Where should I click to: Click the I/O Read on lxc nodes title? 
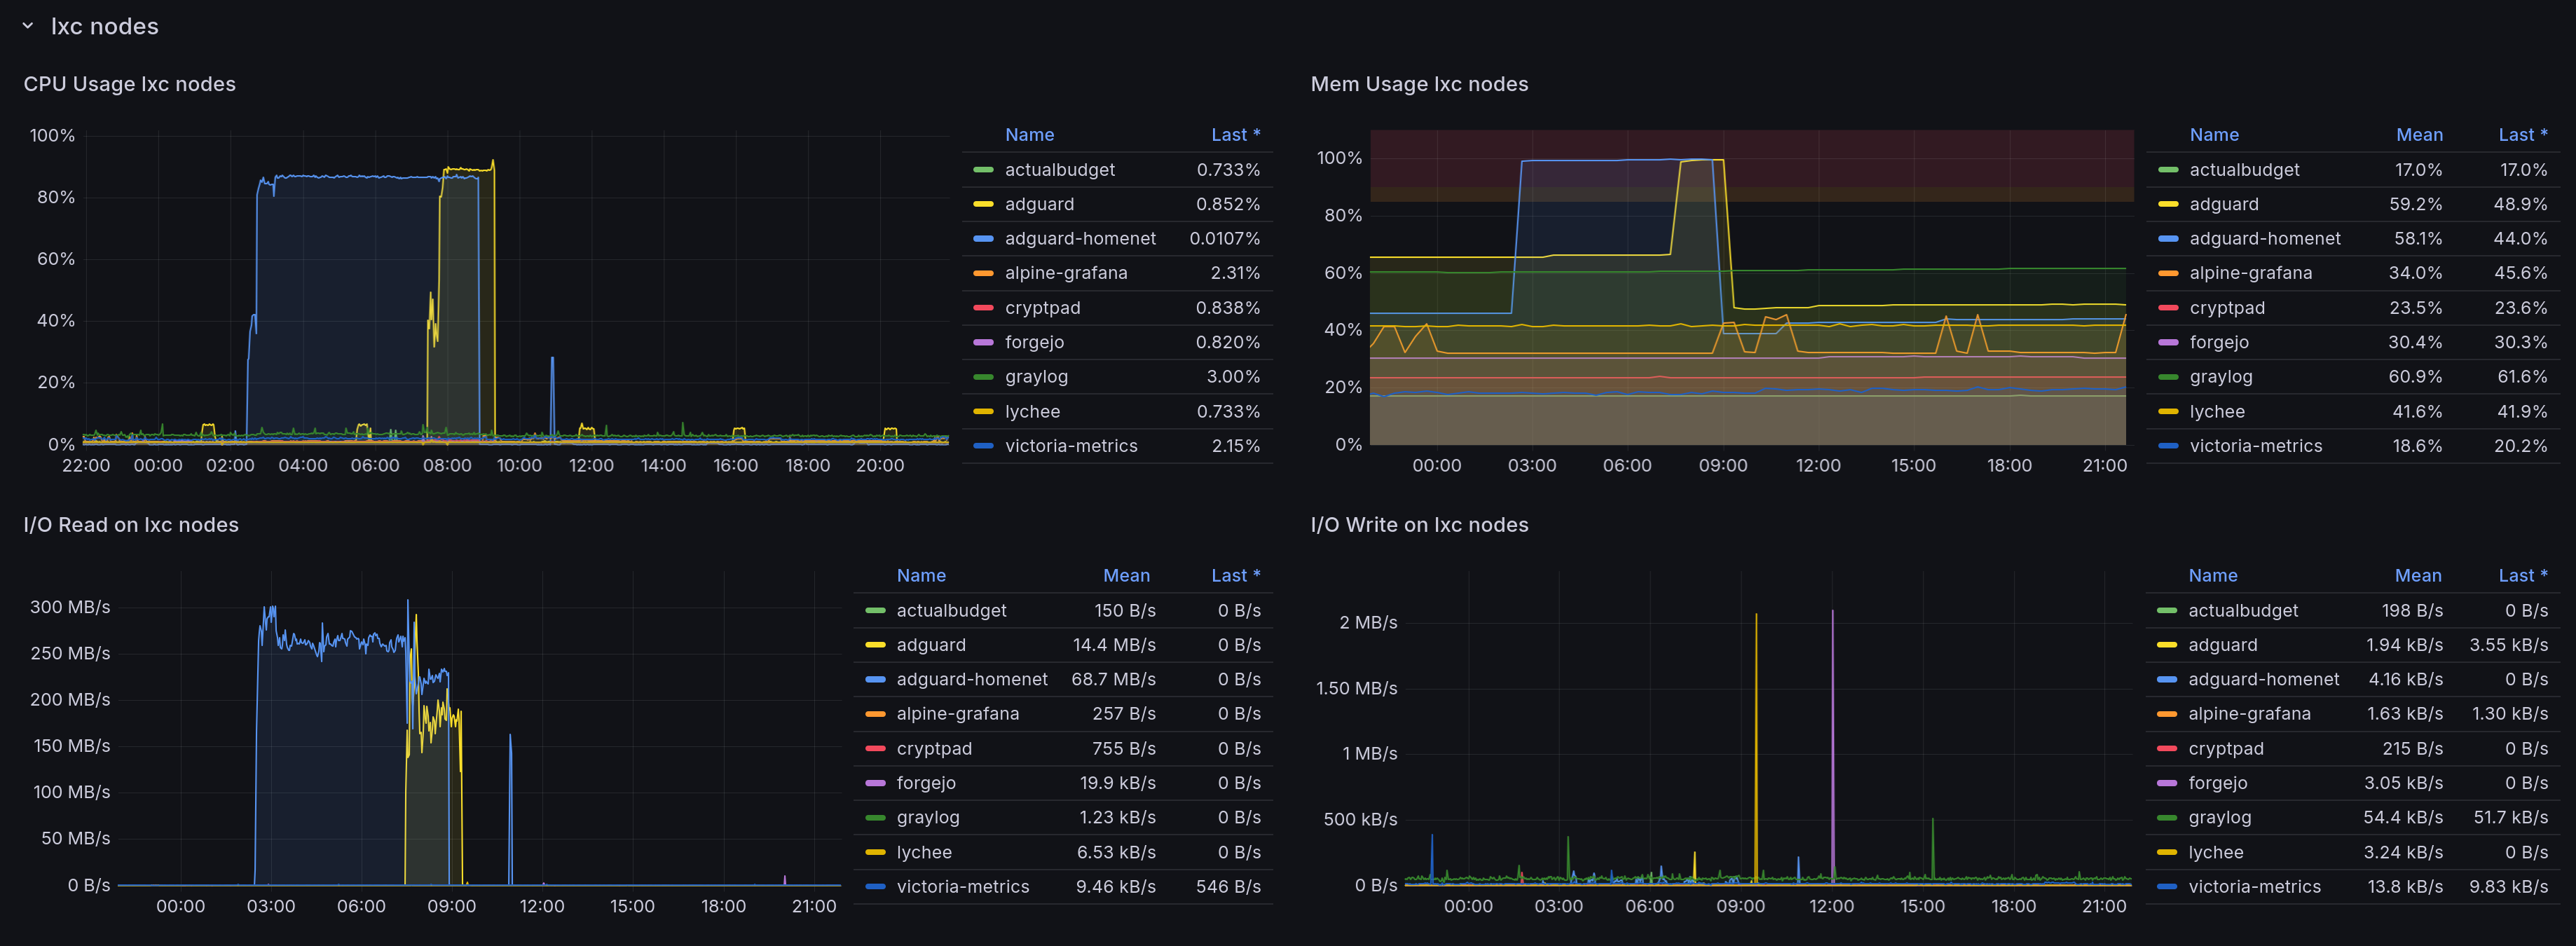(131, 525)
